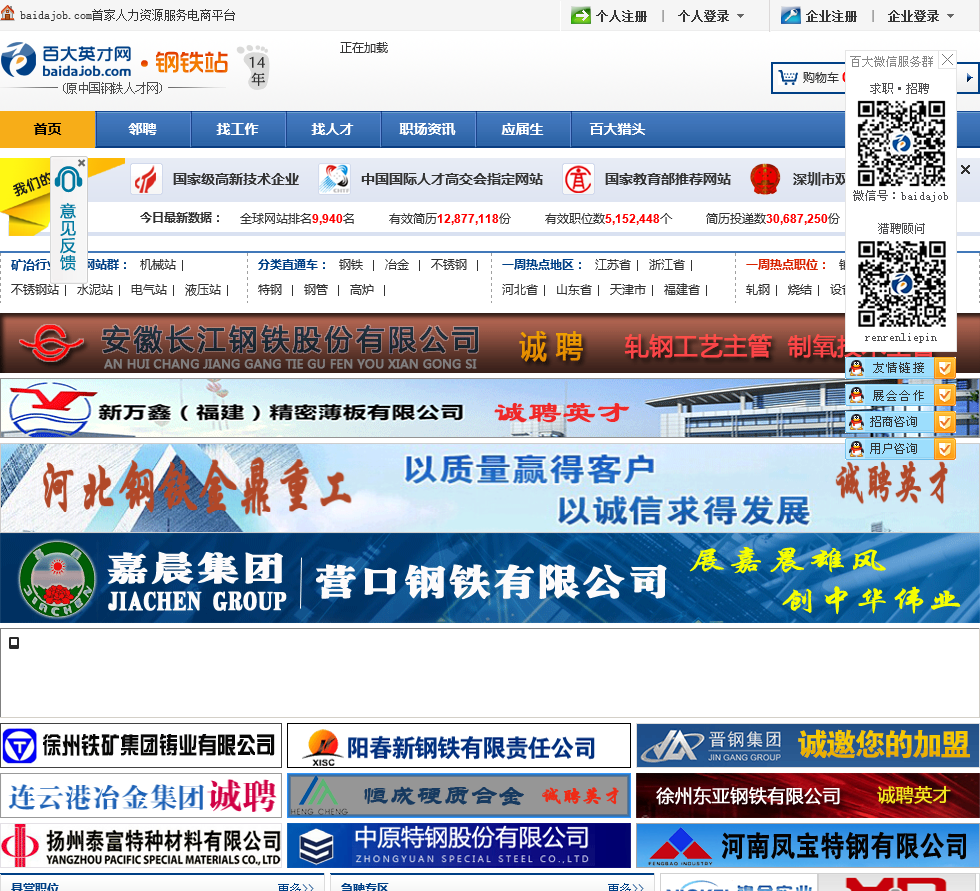980x891 pixels.
Task: Click the 国家教育部推荐网站 round red icon
Action: point(578,180)
